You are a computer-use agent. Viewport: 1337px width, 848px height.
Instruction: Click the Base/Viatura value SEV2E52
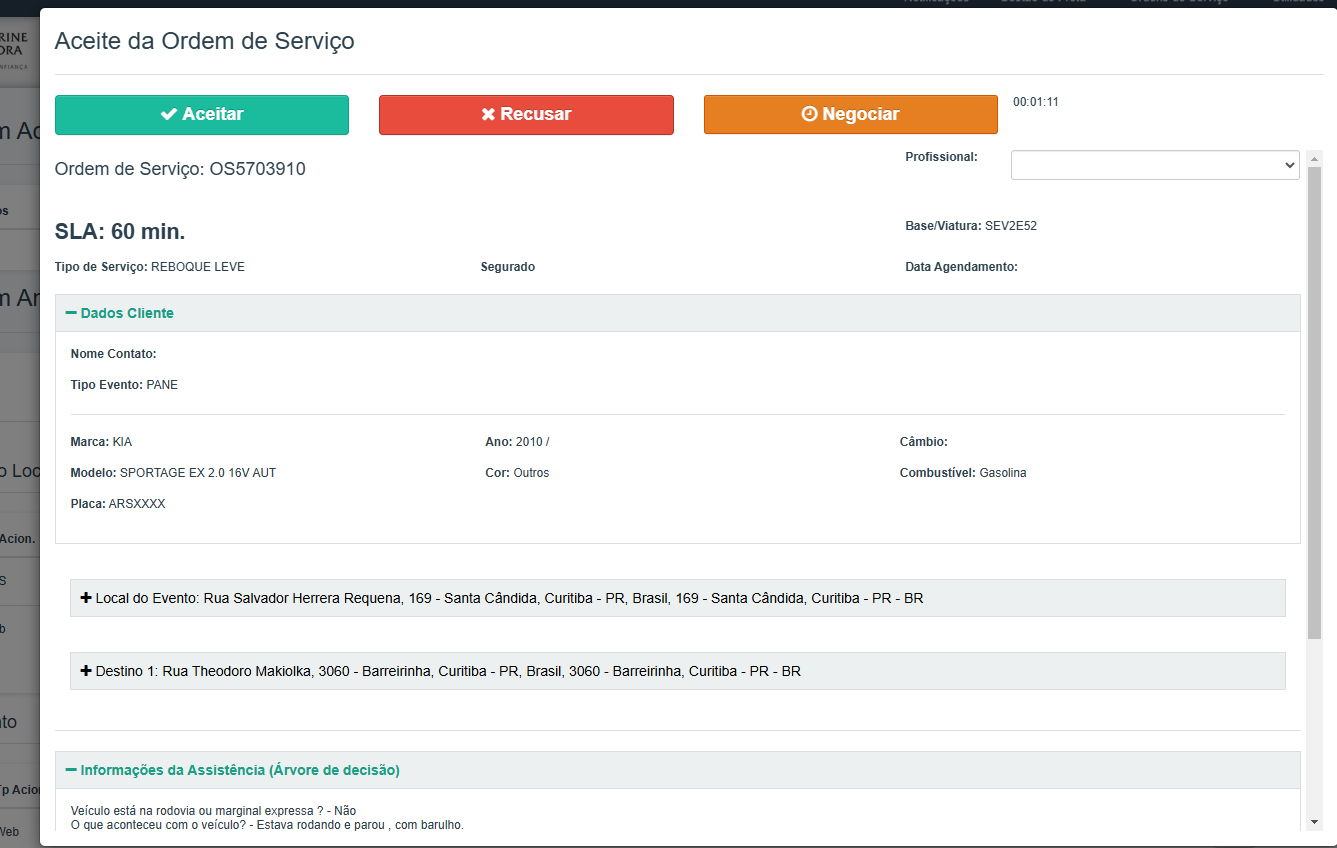1010,226
